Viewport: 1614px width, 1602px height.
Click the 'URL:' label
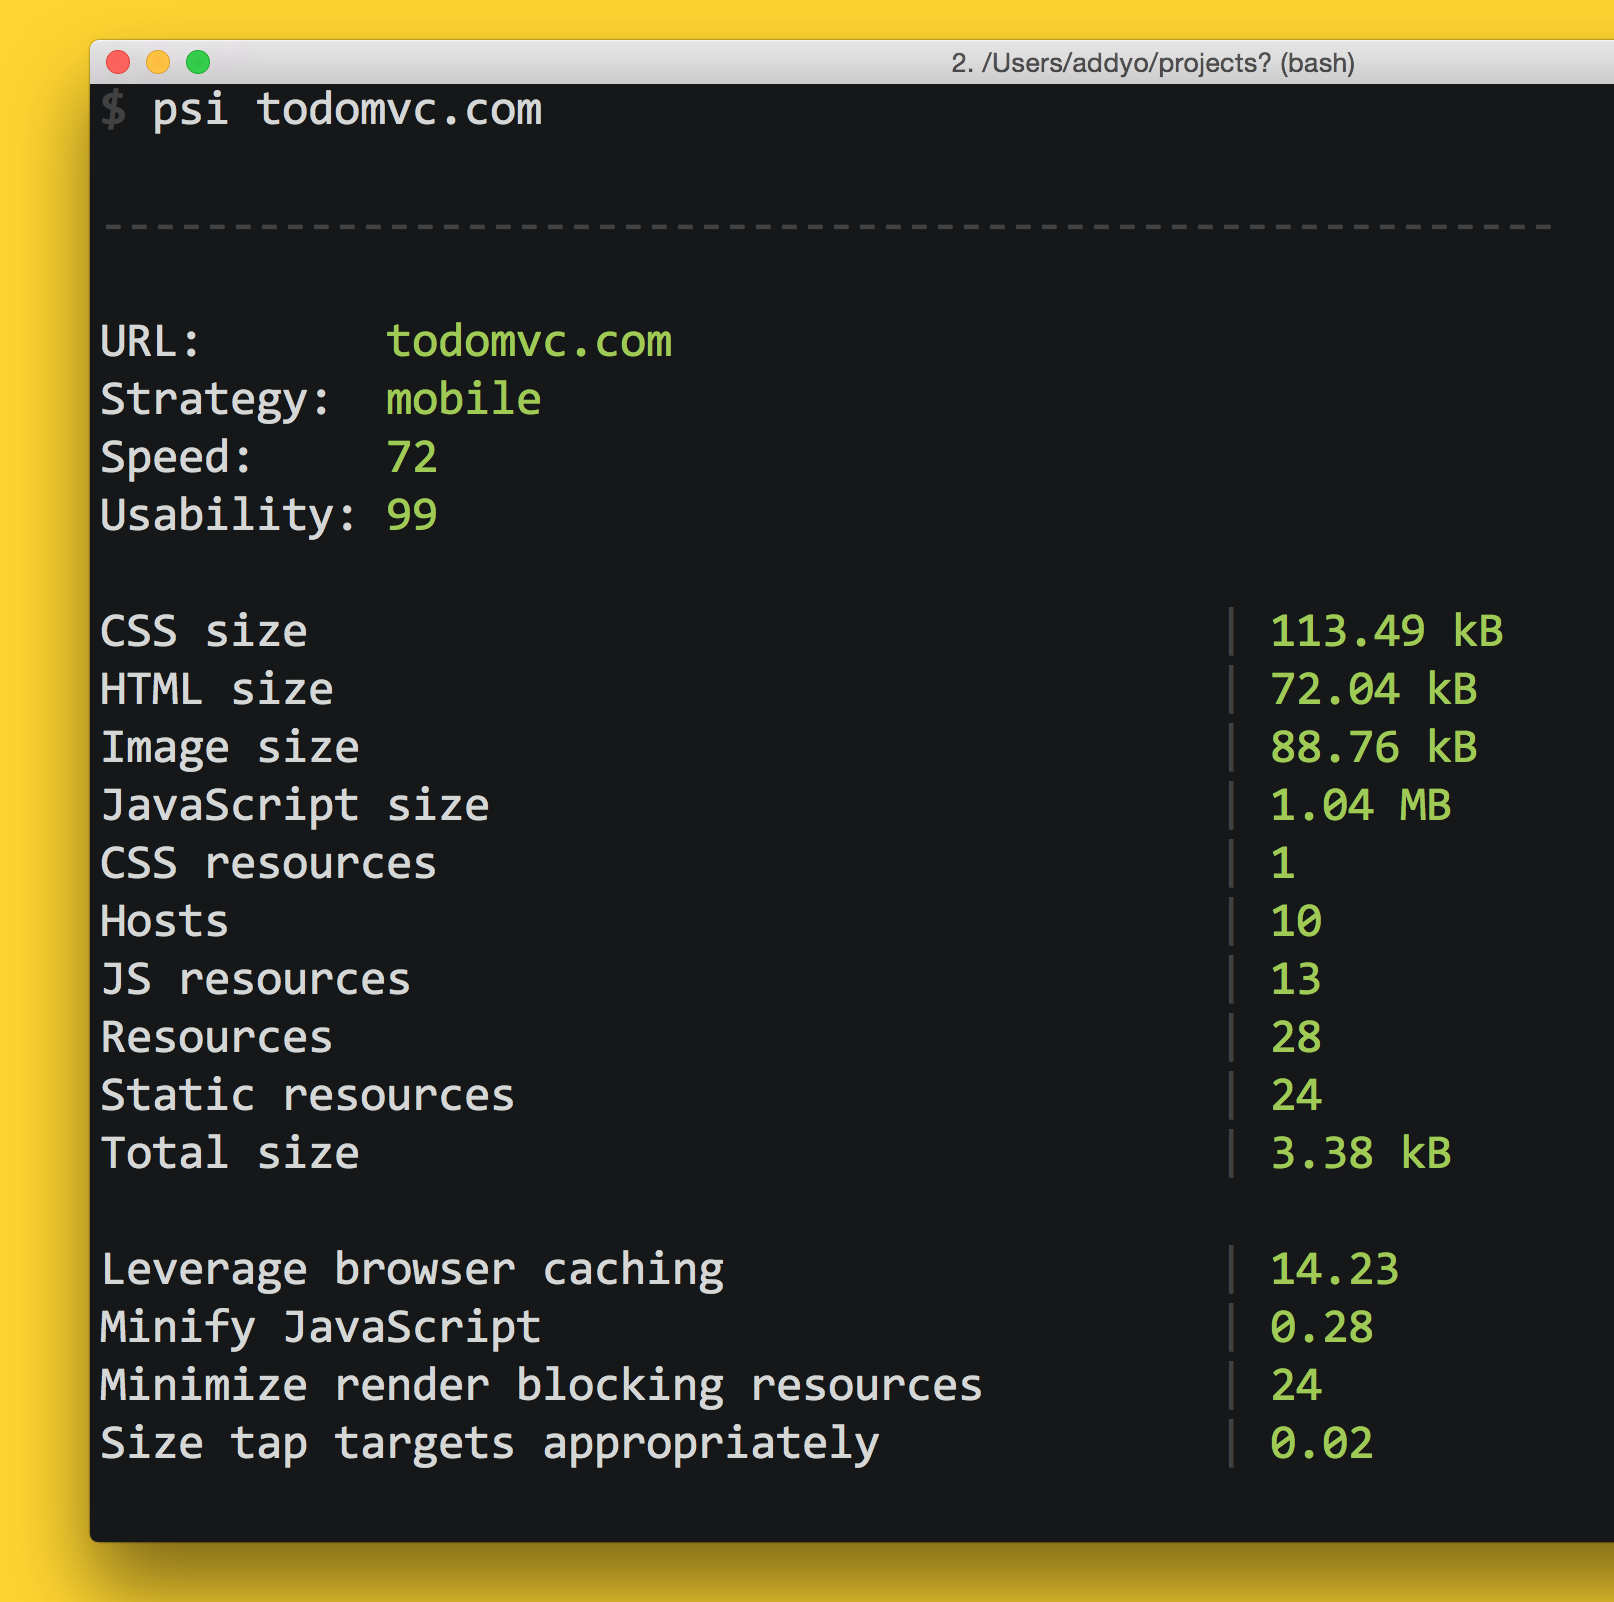tap(150, 342)
